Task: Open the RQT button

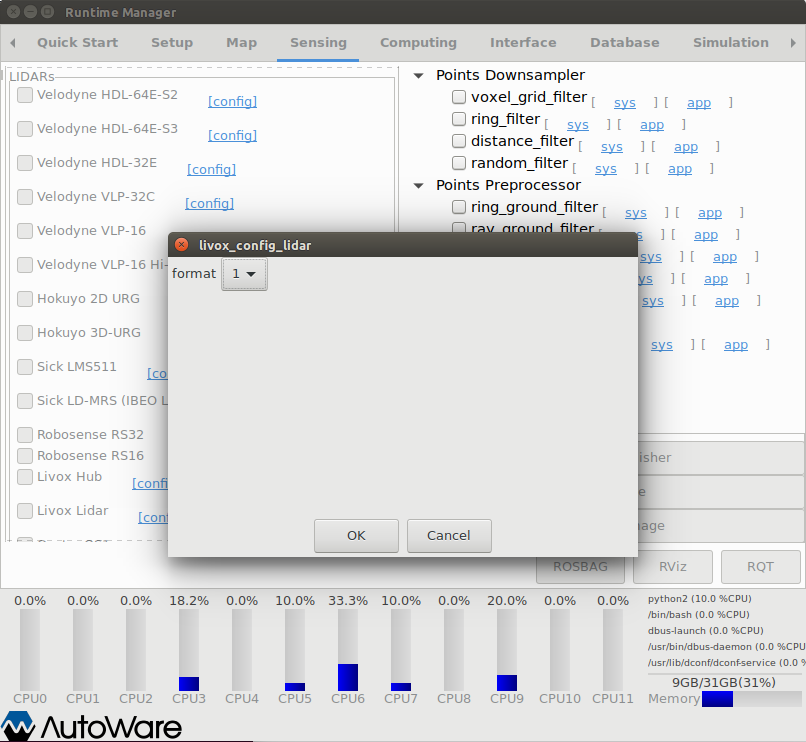Action: coord(760,567)
